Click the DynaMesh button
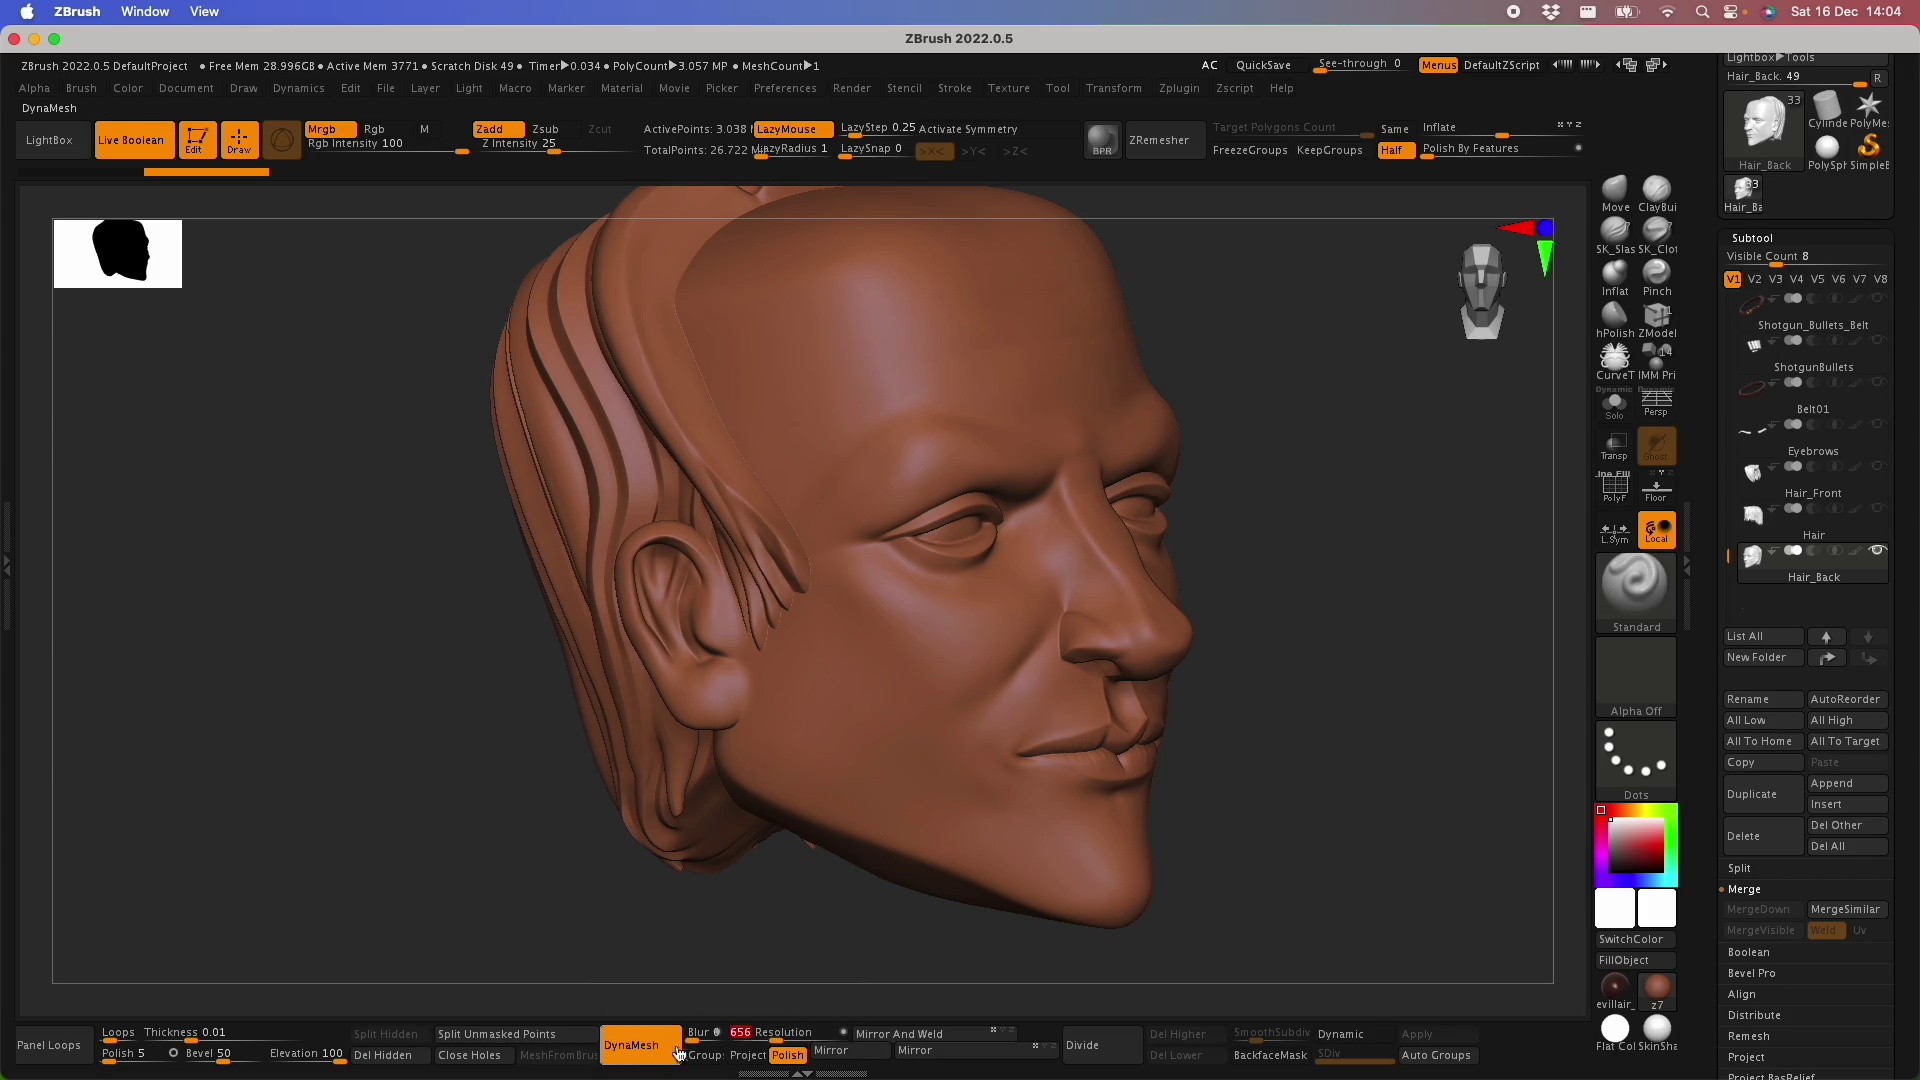Viewport: 1920px width, 1080px height. pos(640,1045)
